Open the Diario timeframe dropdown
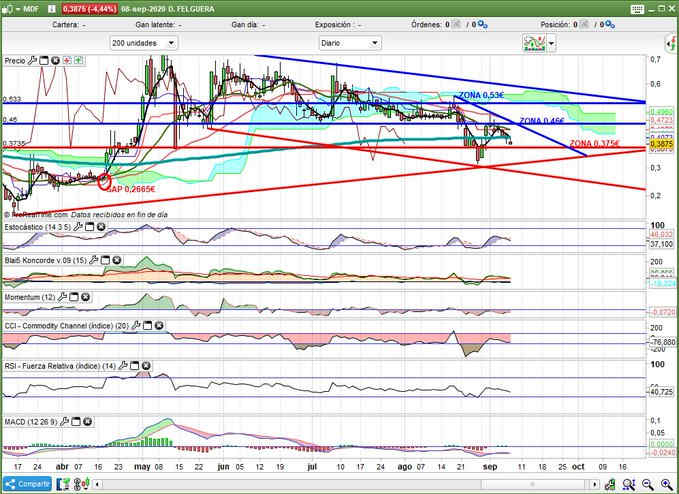Screen dimensions: 679x494 click(350, 43)
